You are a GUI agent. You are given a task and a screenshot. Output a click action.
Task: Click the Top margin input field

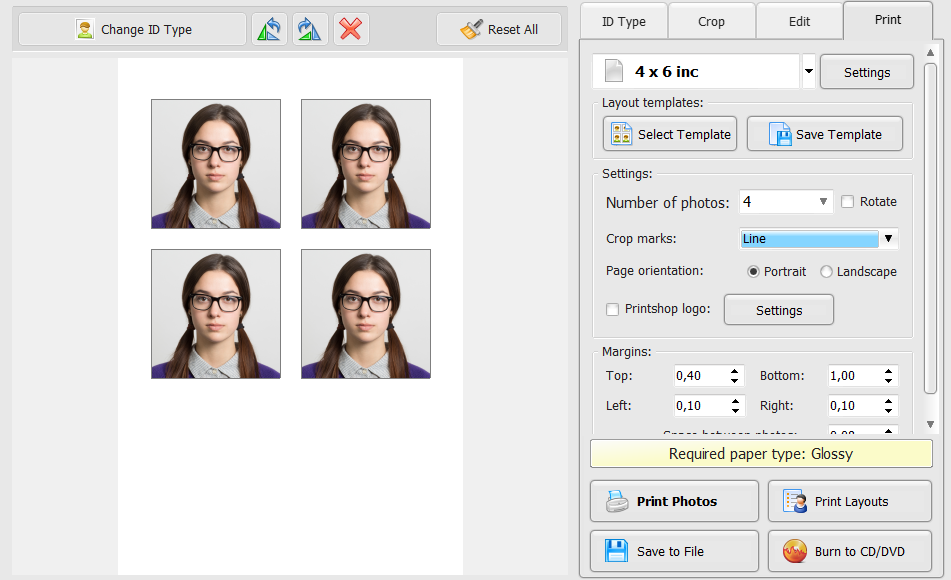(701, 376)
